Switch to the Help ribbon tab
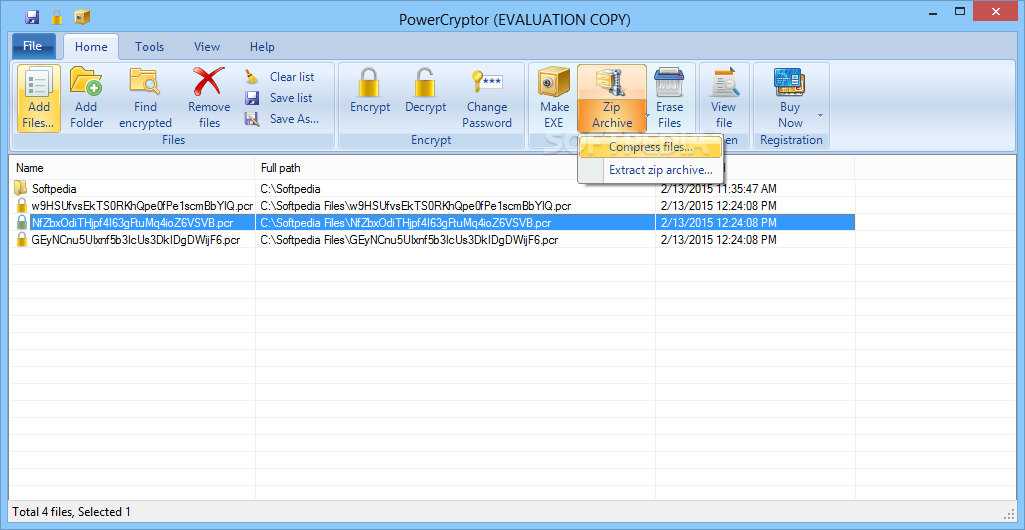Viewport: 1025px width, 530px height. (x=262, y=46)
